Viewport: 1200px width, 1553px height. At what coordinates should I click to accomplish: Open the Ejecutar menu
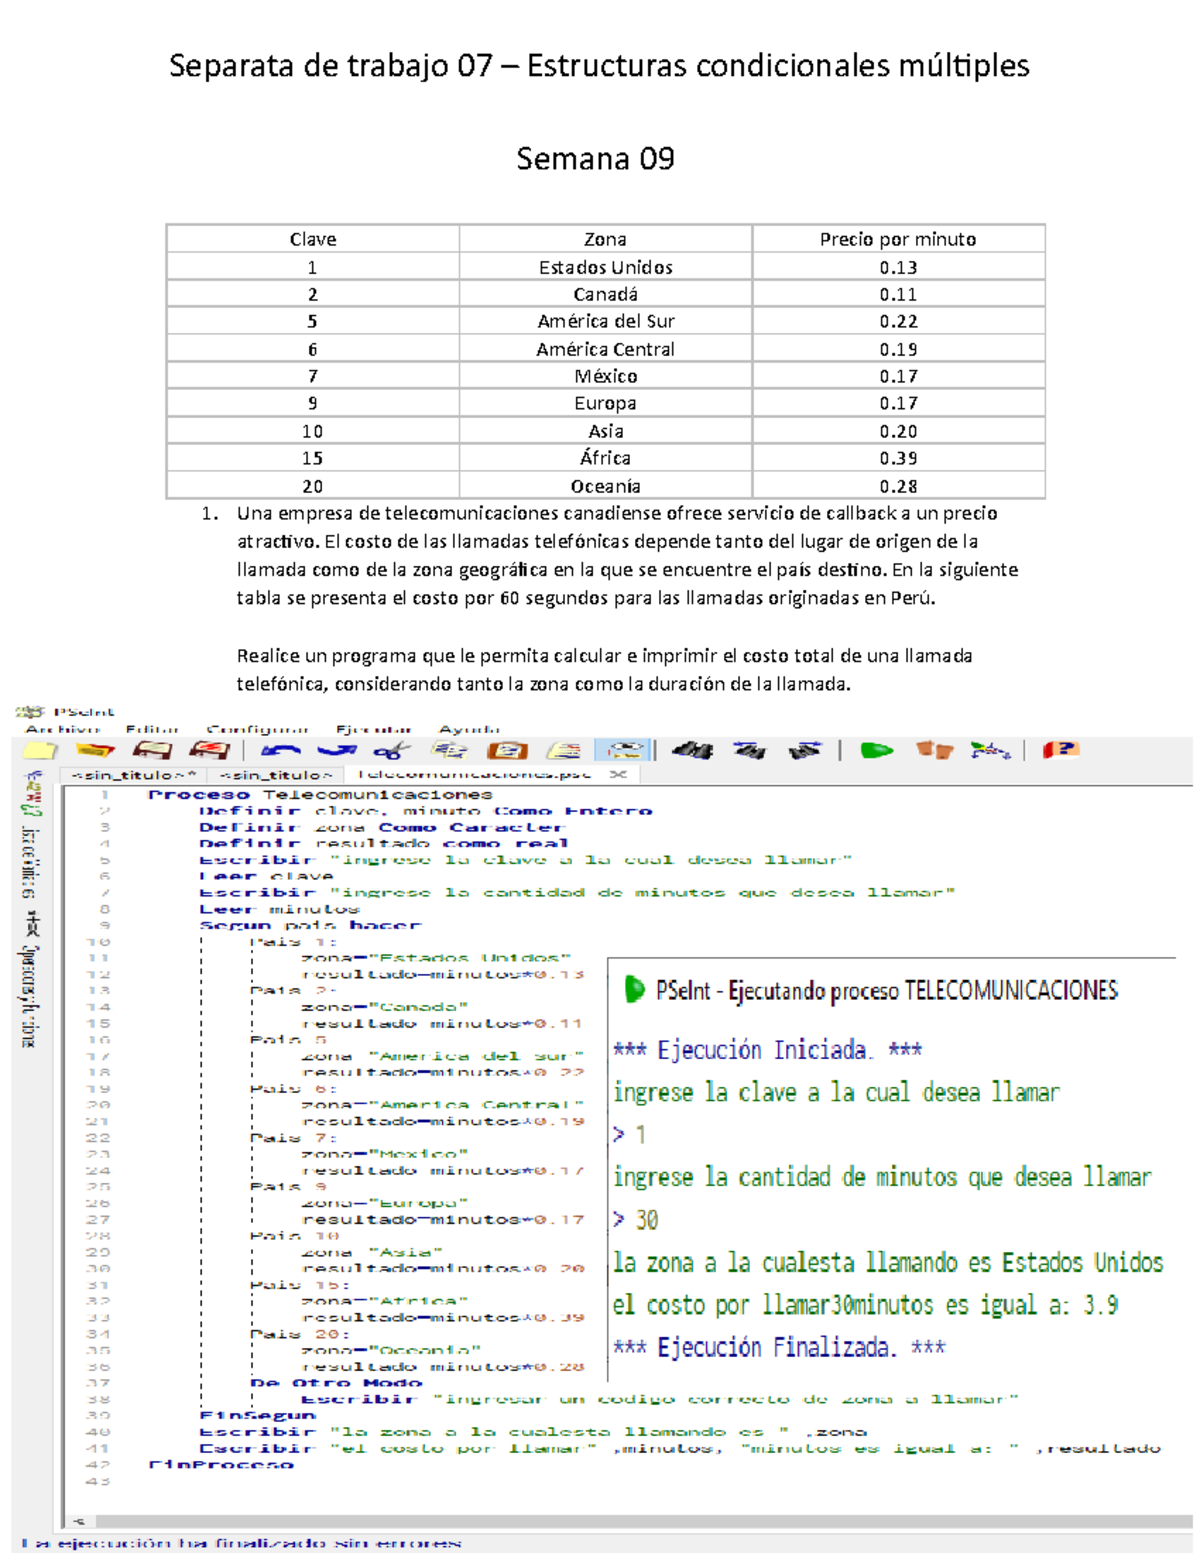coord(370,728)
